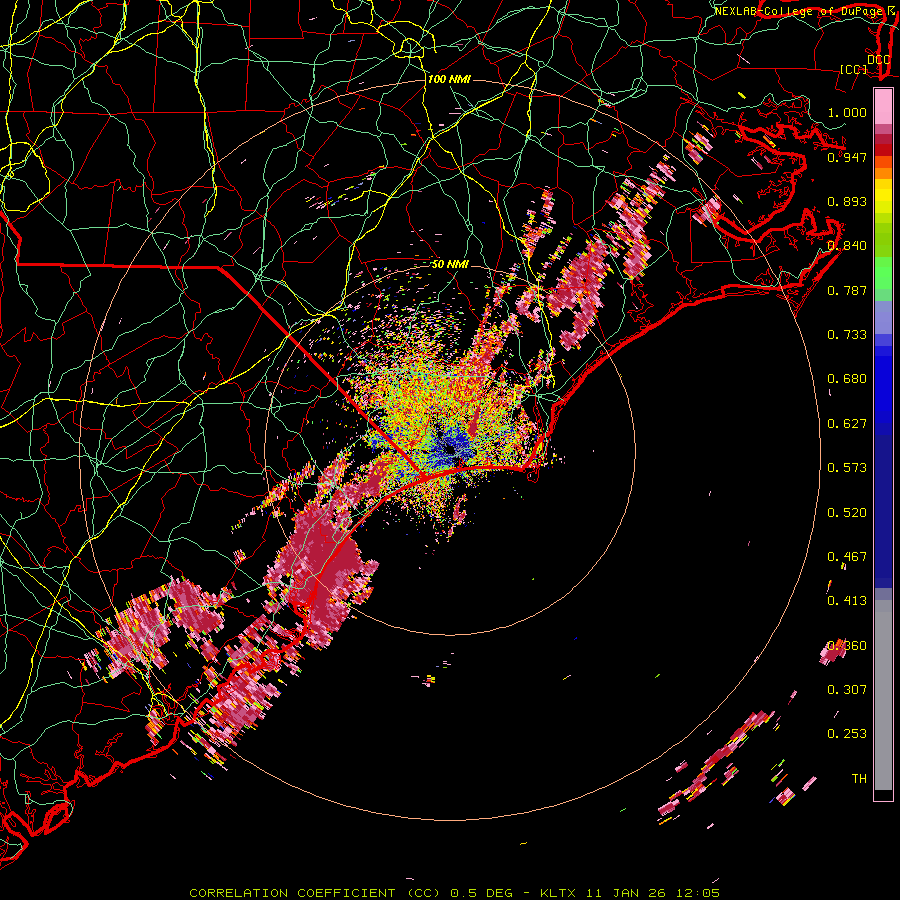Click the 0.467 legend value

tap(847, 557)
